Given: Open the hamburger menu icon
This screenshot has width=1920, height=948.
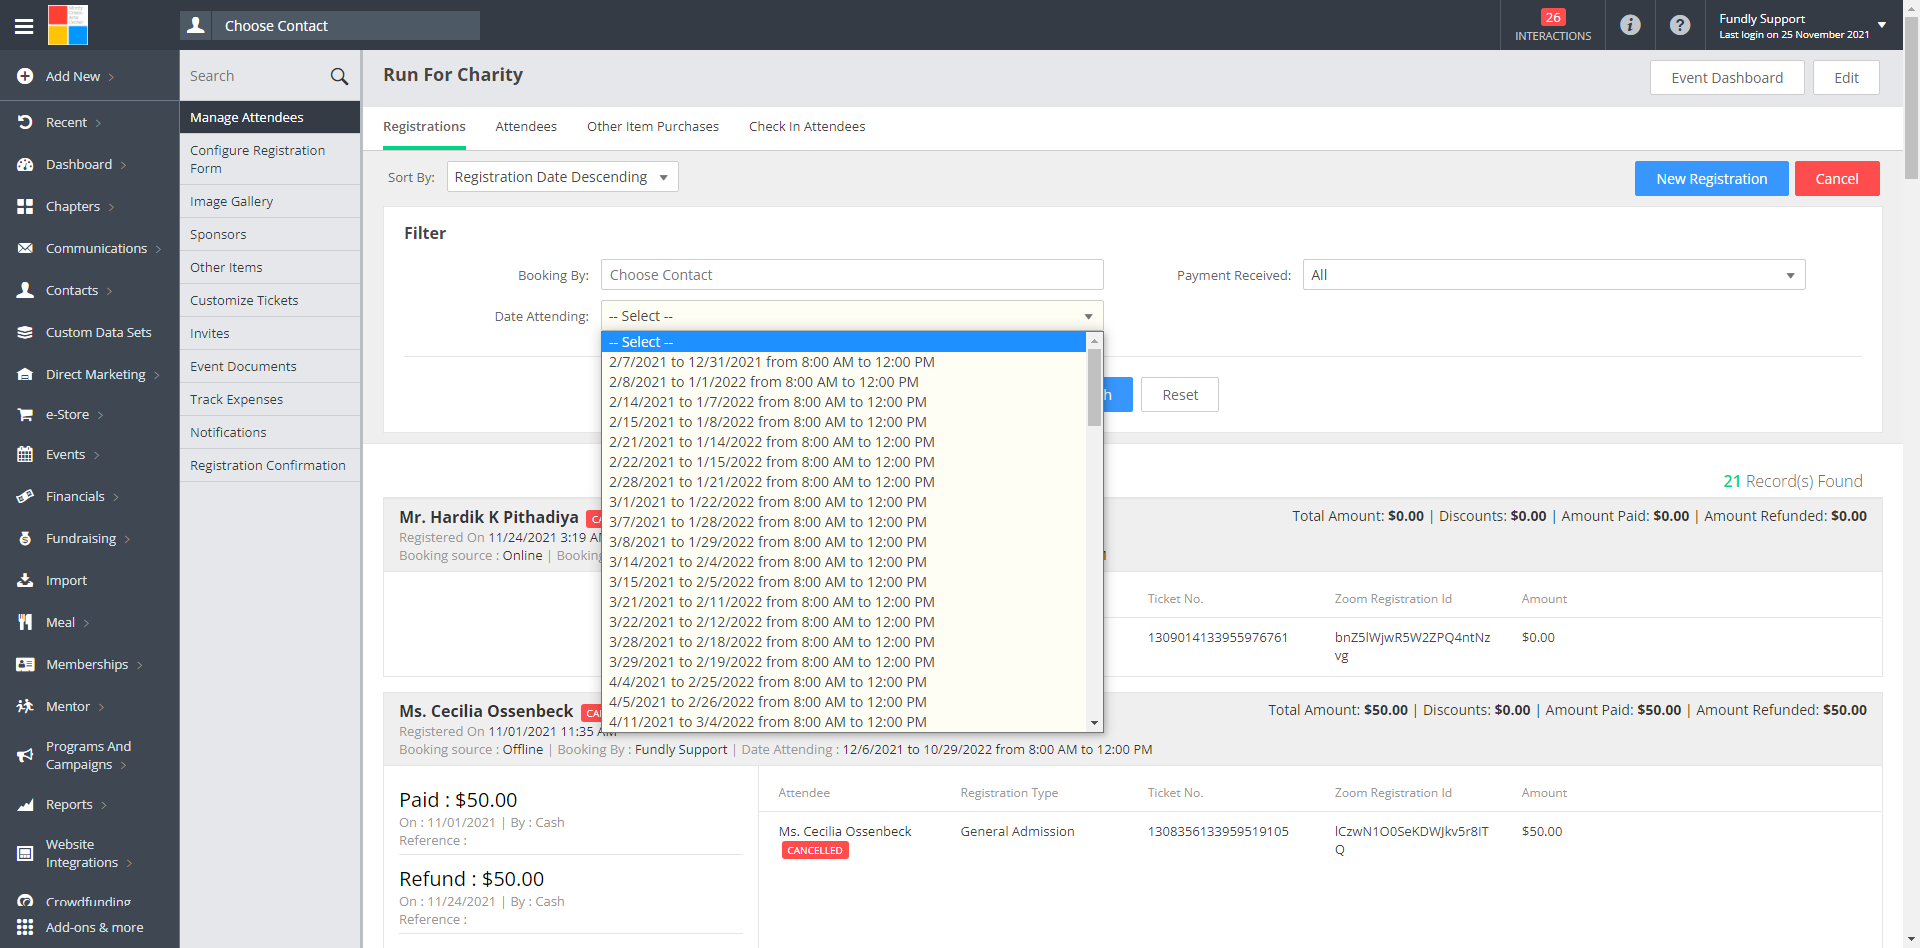Looking at the screenshot, I should pos(24,26).
